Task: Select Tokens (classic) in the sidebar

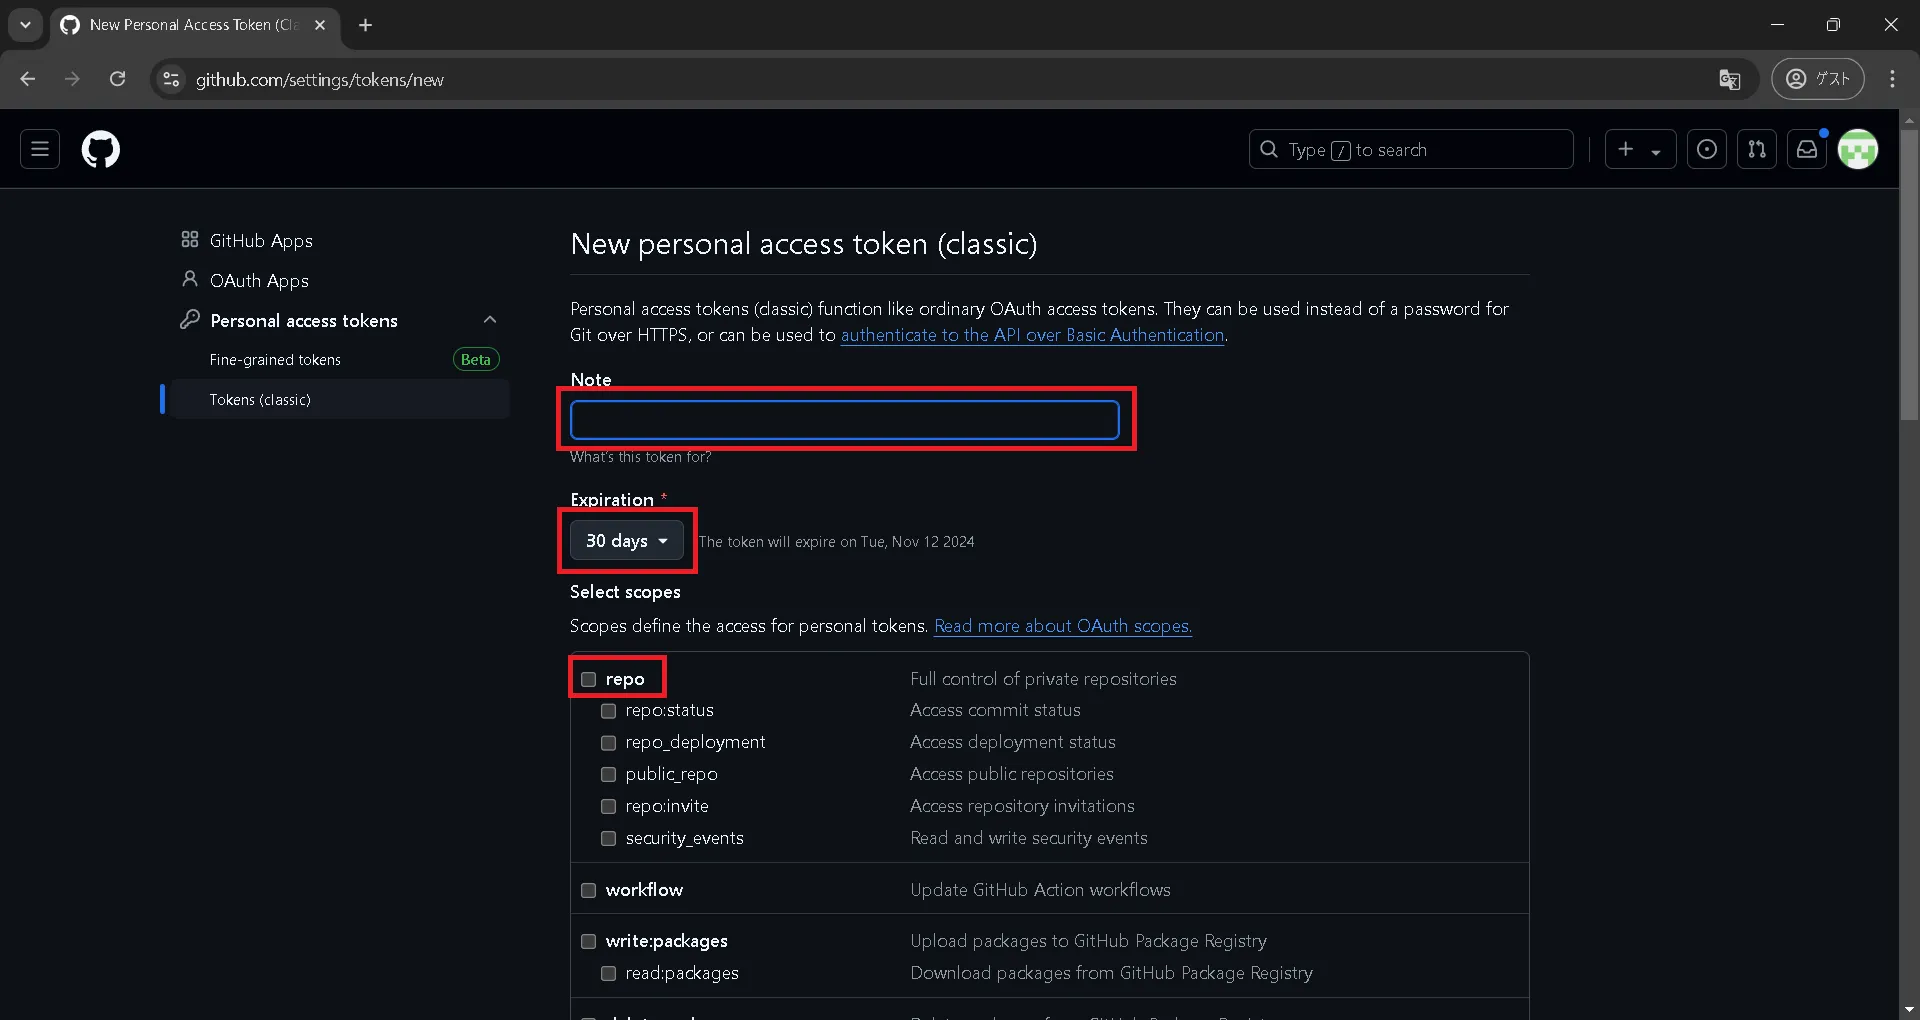Action: point(340,399)
